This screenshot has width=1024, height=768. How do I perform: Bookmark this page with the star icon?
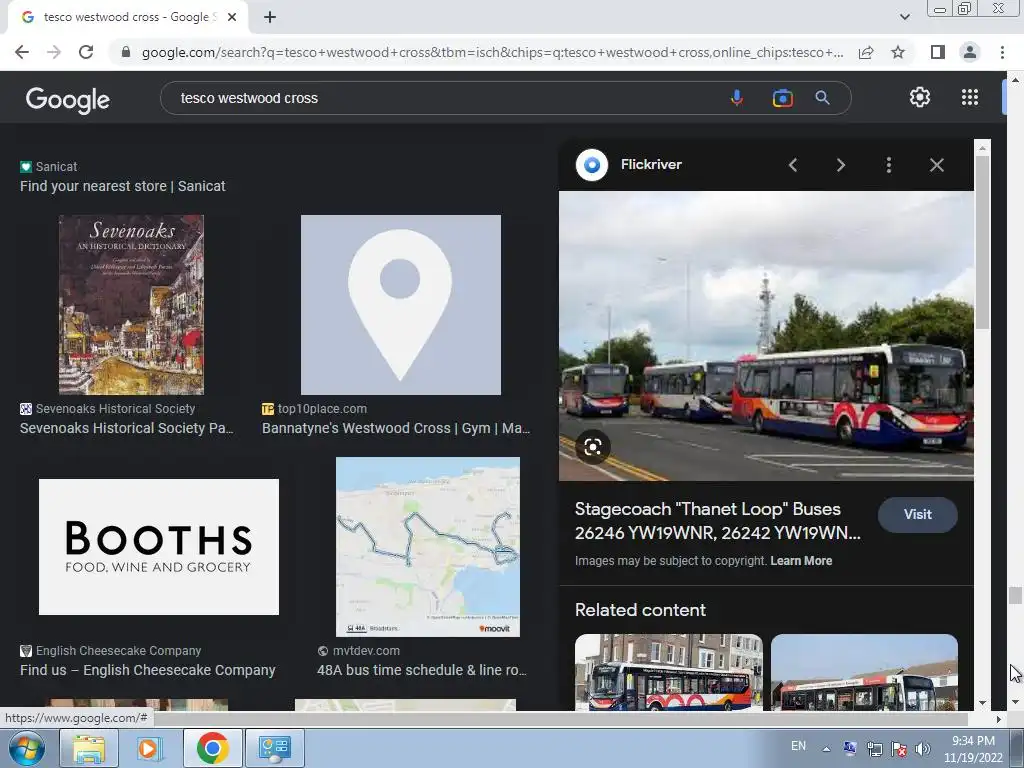898,52
